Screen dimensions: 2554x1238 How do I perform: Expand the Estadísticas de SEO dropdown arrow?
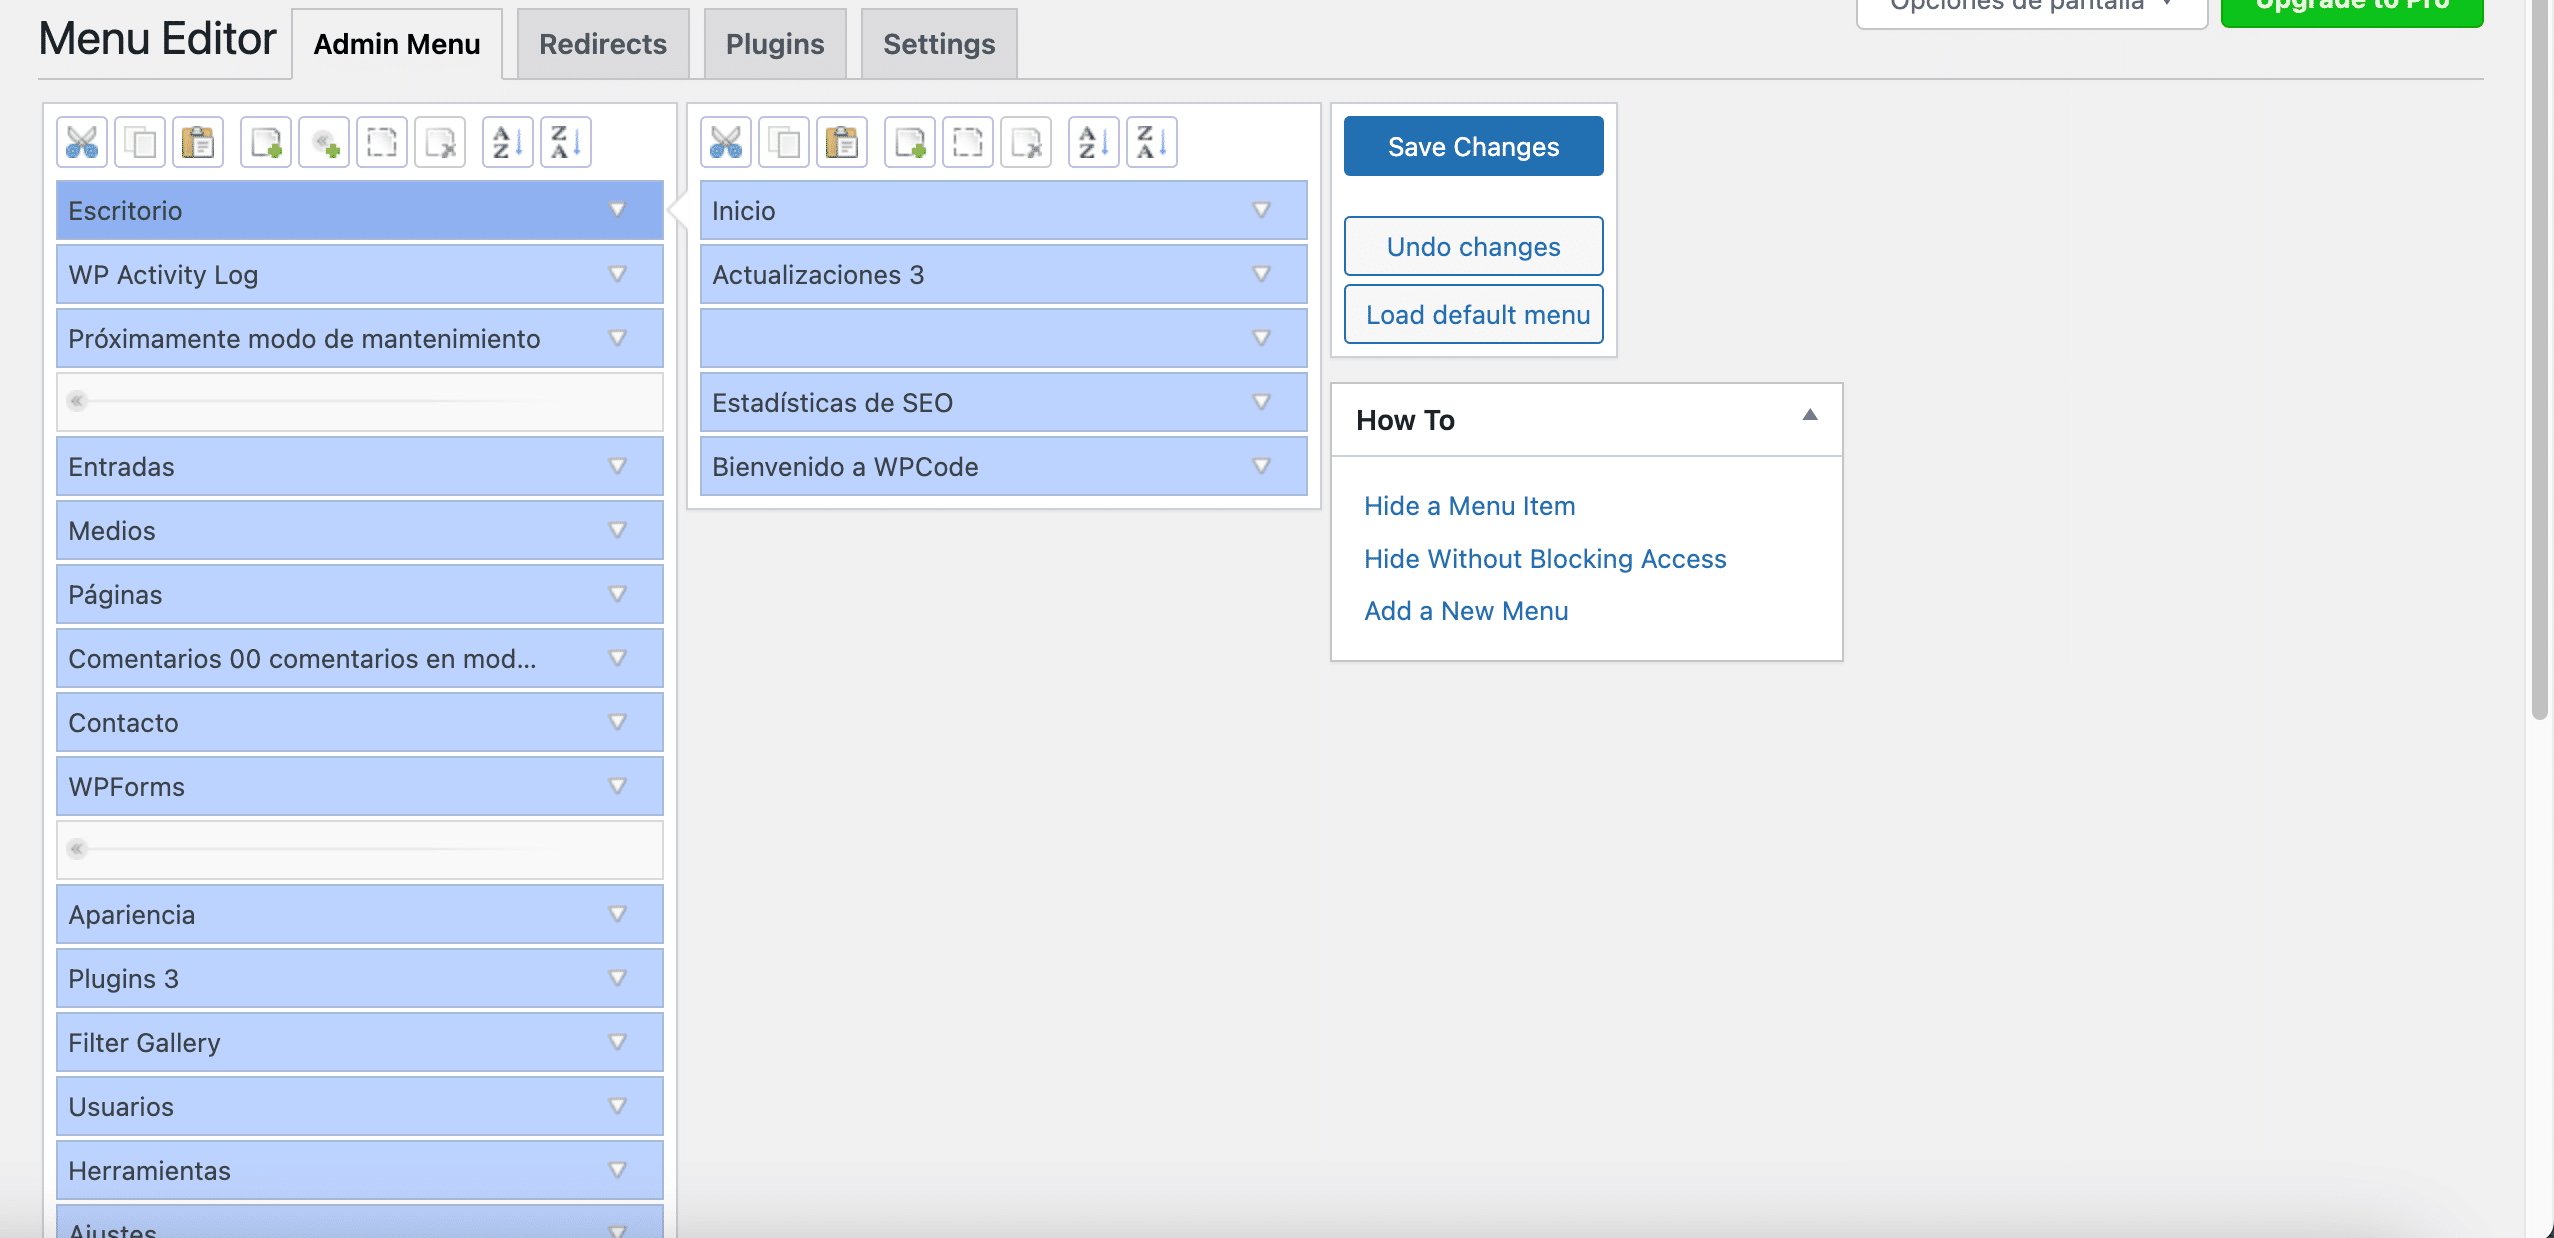[x=1261, y=402]
